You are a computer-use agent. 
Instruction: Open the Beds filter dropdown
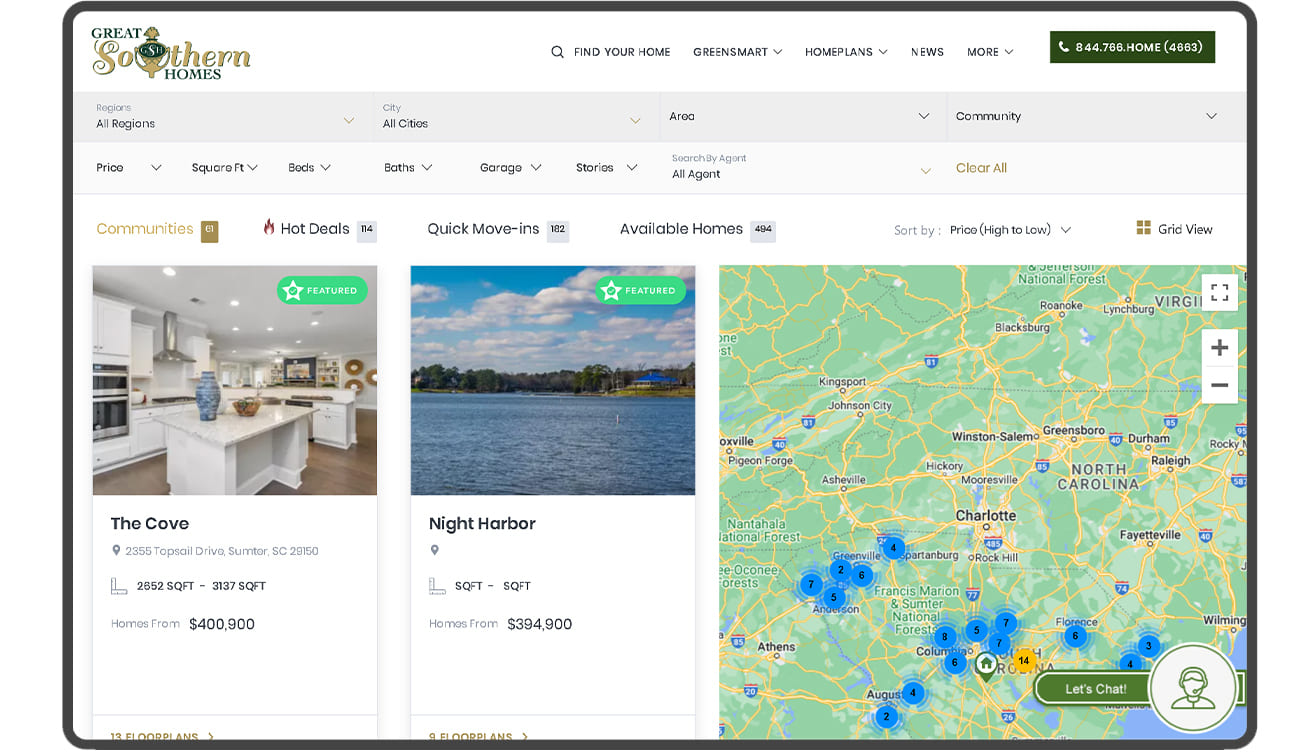pyautogui.click(x=309, y=168)
